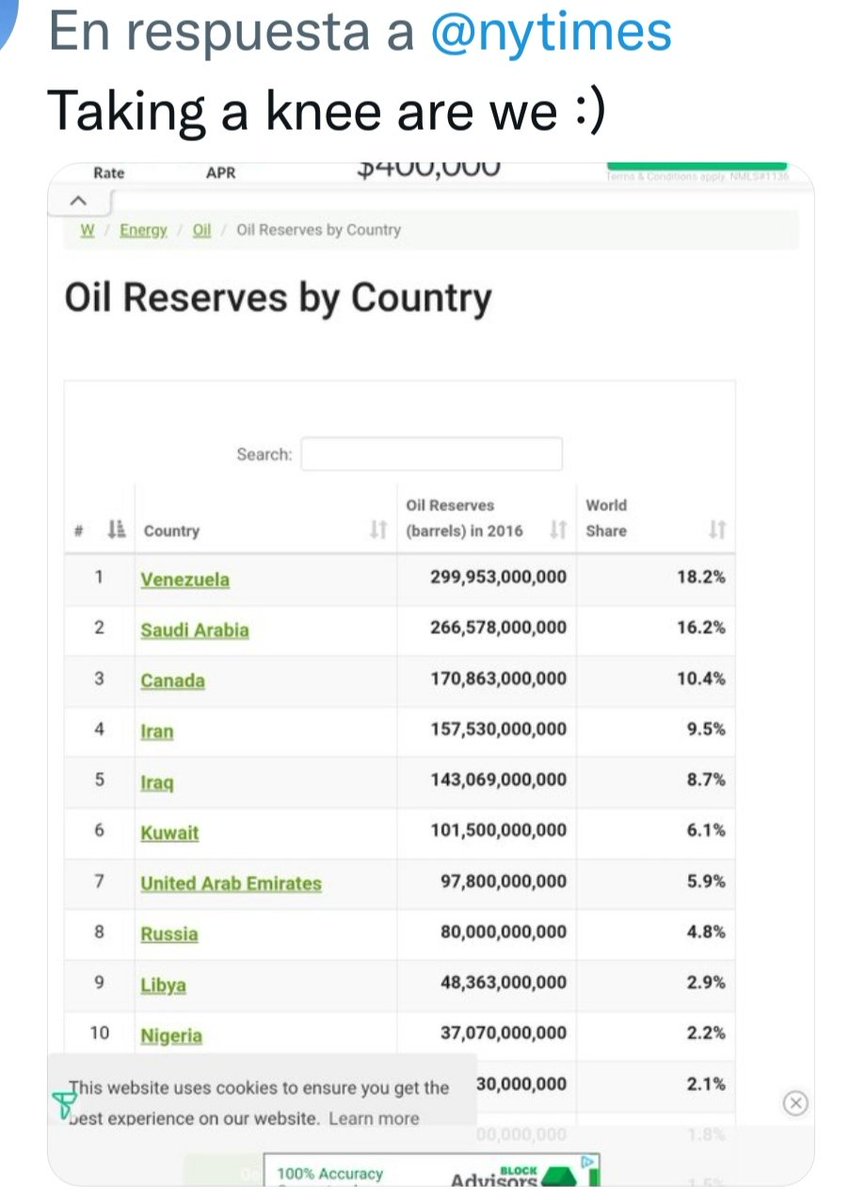Select the 4.8% world share cell
The image size is (849, 1200).
click(x=706, y=932)
